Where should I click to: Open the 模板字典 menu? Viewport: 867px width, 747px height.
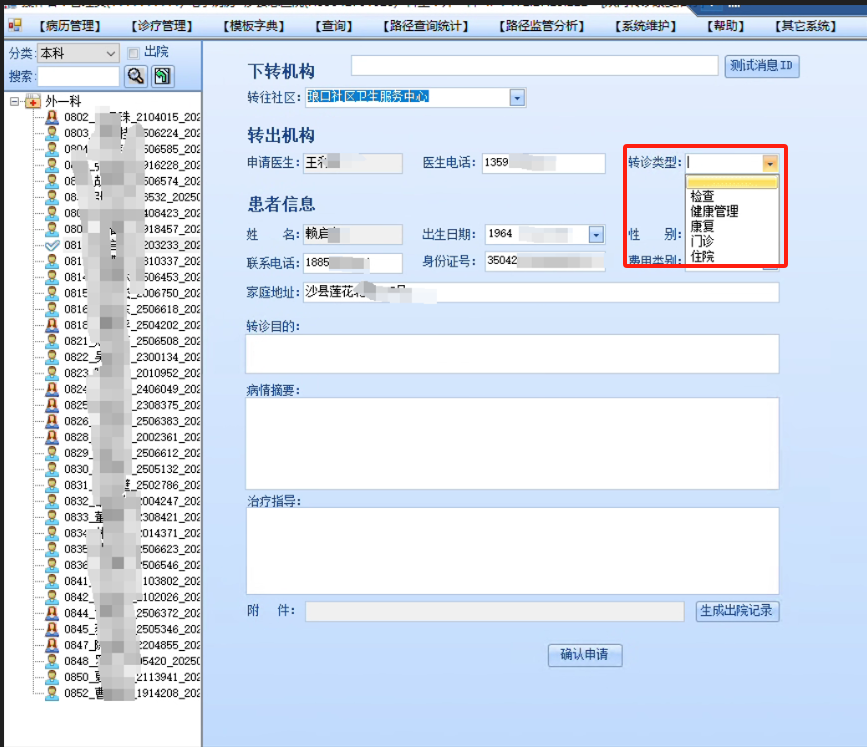[x=253, y=26]
